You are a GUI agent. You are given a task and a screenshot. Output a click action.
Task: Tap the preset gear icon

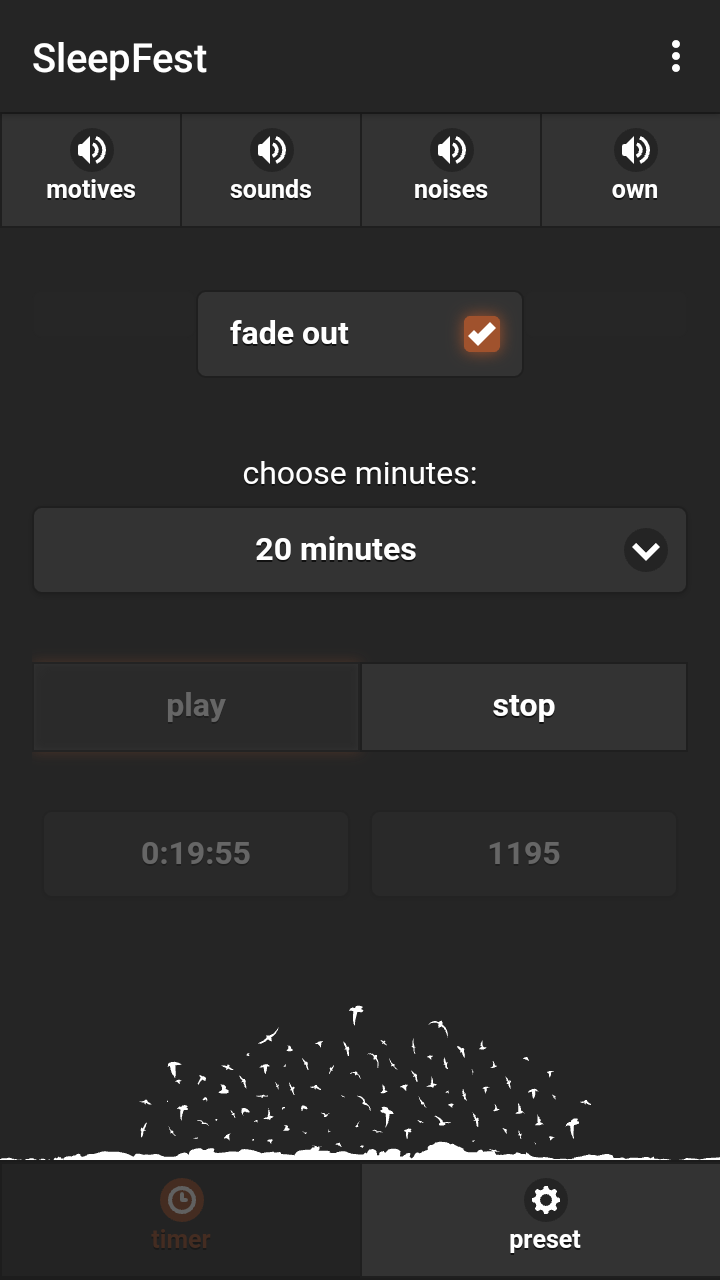545,1199
